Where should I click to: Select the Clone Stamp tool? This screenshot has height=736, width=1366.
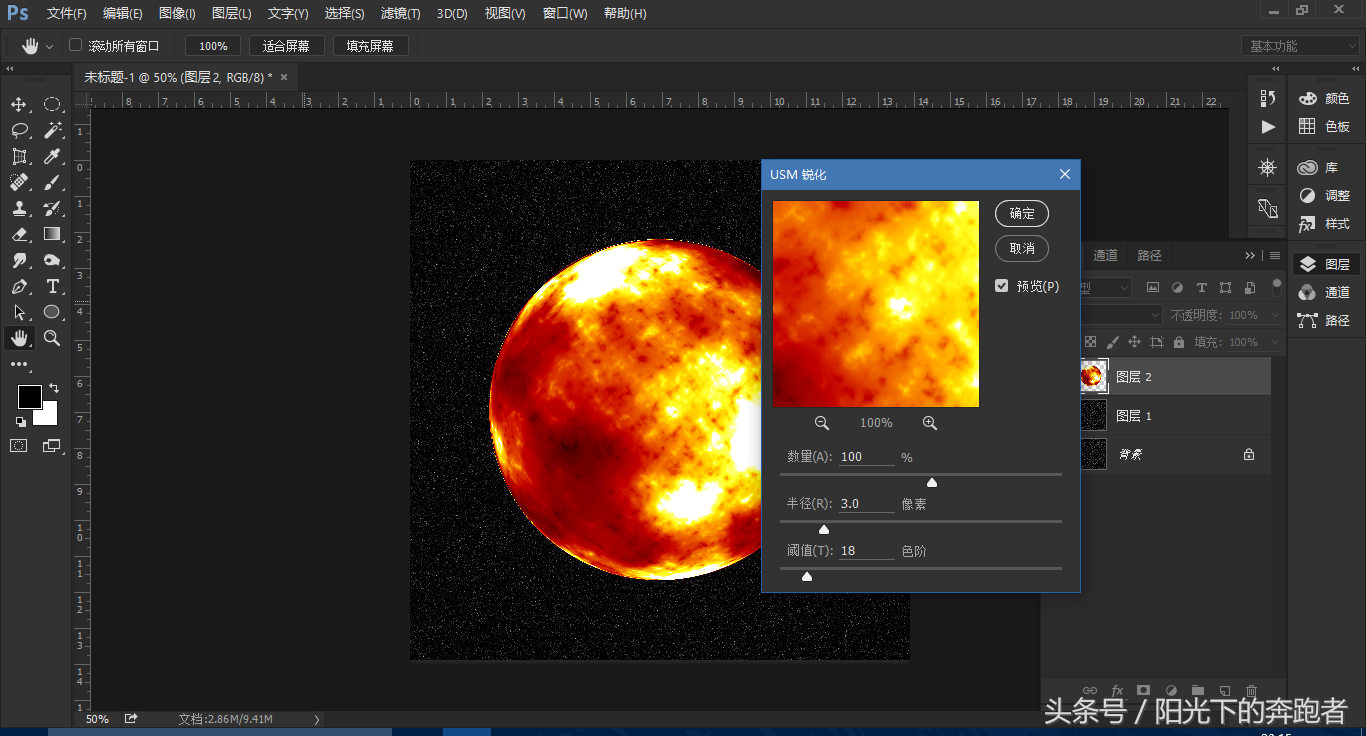(x=19, y=209)
